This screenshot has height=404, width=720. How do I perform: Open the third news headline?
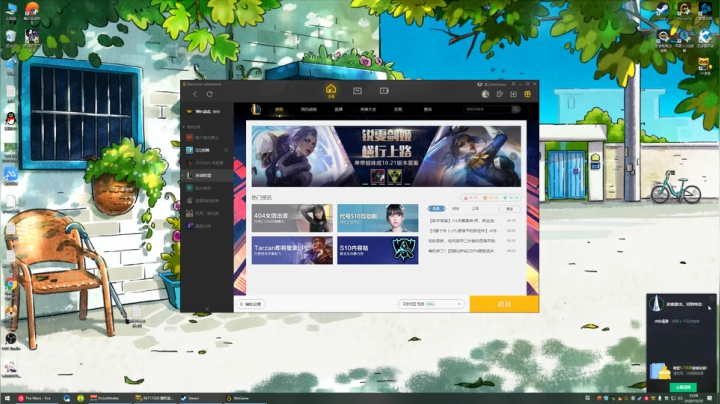pyautogui.click(x=463, y=241)
